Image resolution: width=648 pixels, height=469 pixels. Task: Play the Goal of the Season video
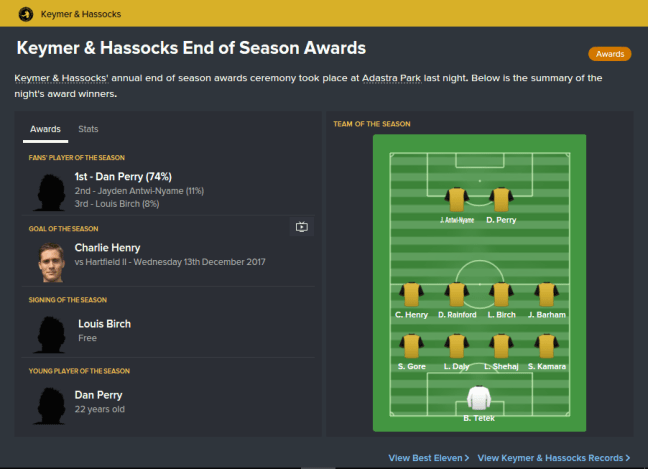(x=302, y=227)
